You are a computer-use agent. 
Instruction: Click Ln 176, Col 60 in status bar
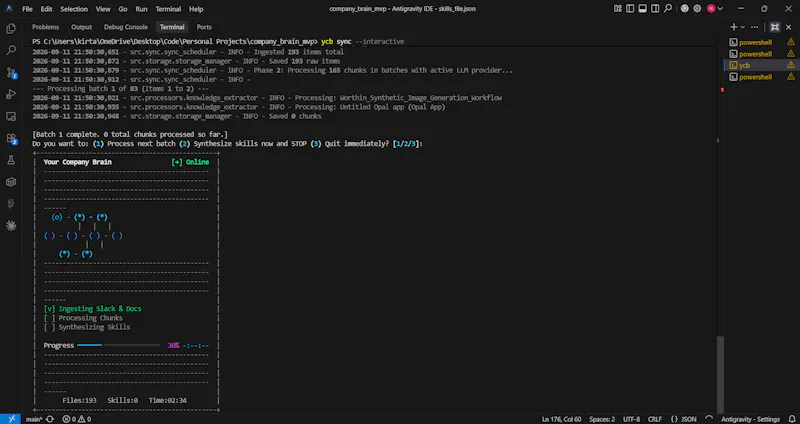pos(561,419)
